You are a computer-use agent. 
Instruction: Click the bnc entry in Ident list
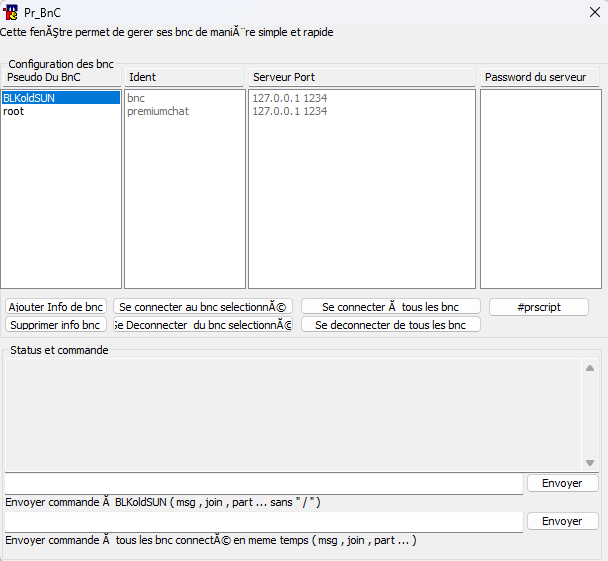click(x=185, y=98)
